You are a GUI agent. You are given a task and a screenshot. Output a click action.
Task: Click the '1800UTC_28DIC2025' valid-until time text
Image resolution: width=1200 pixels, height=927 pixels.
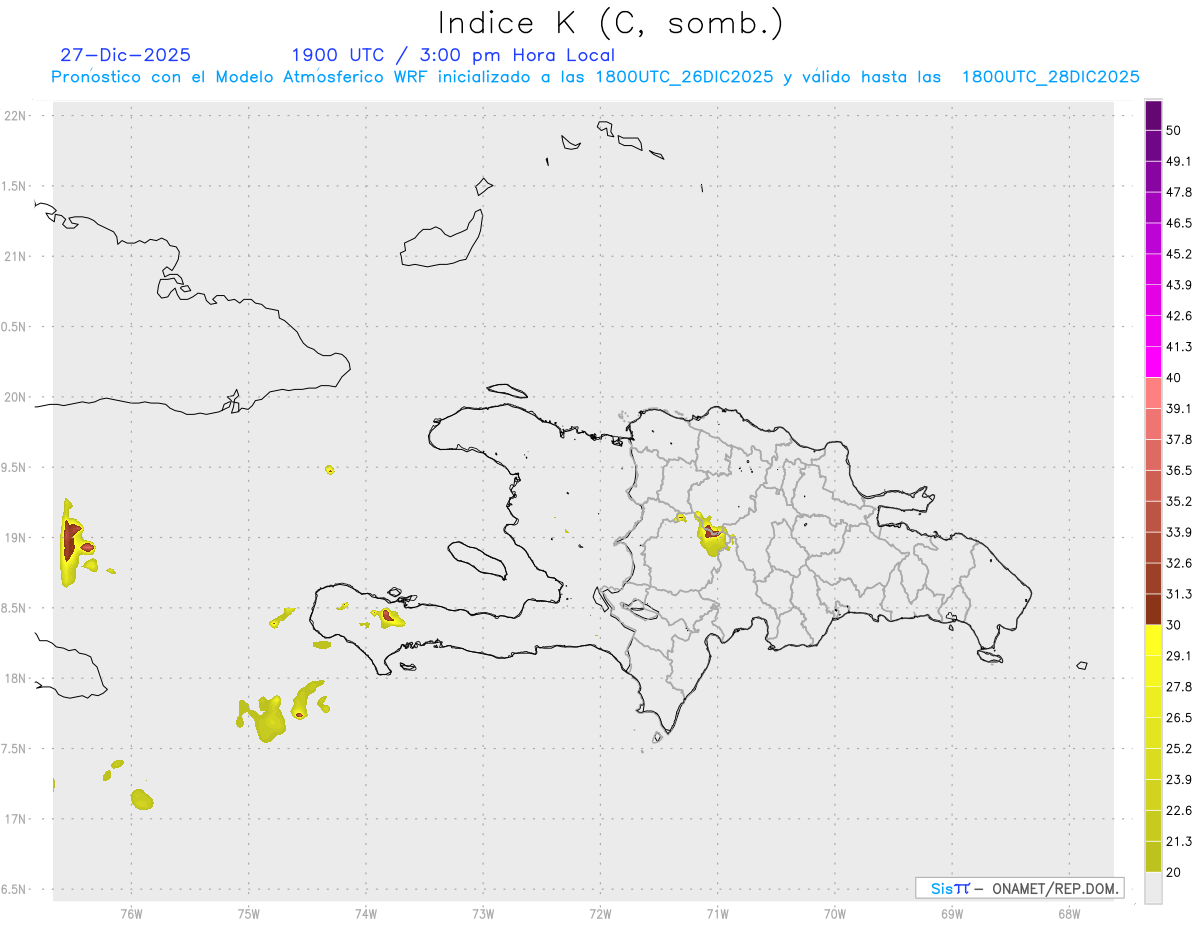coord(1051,77)
